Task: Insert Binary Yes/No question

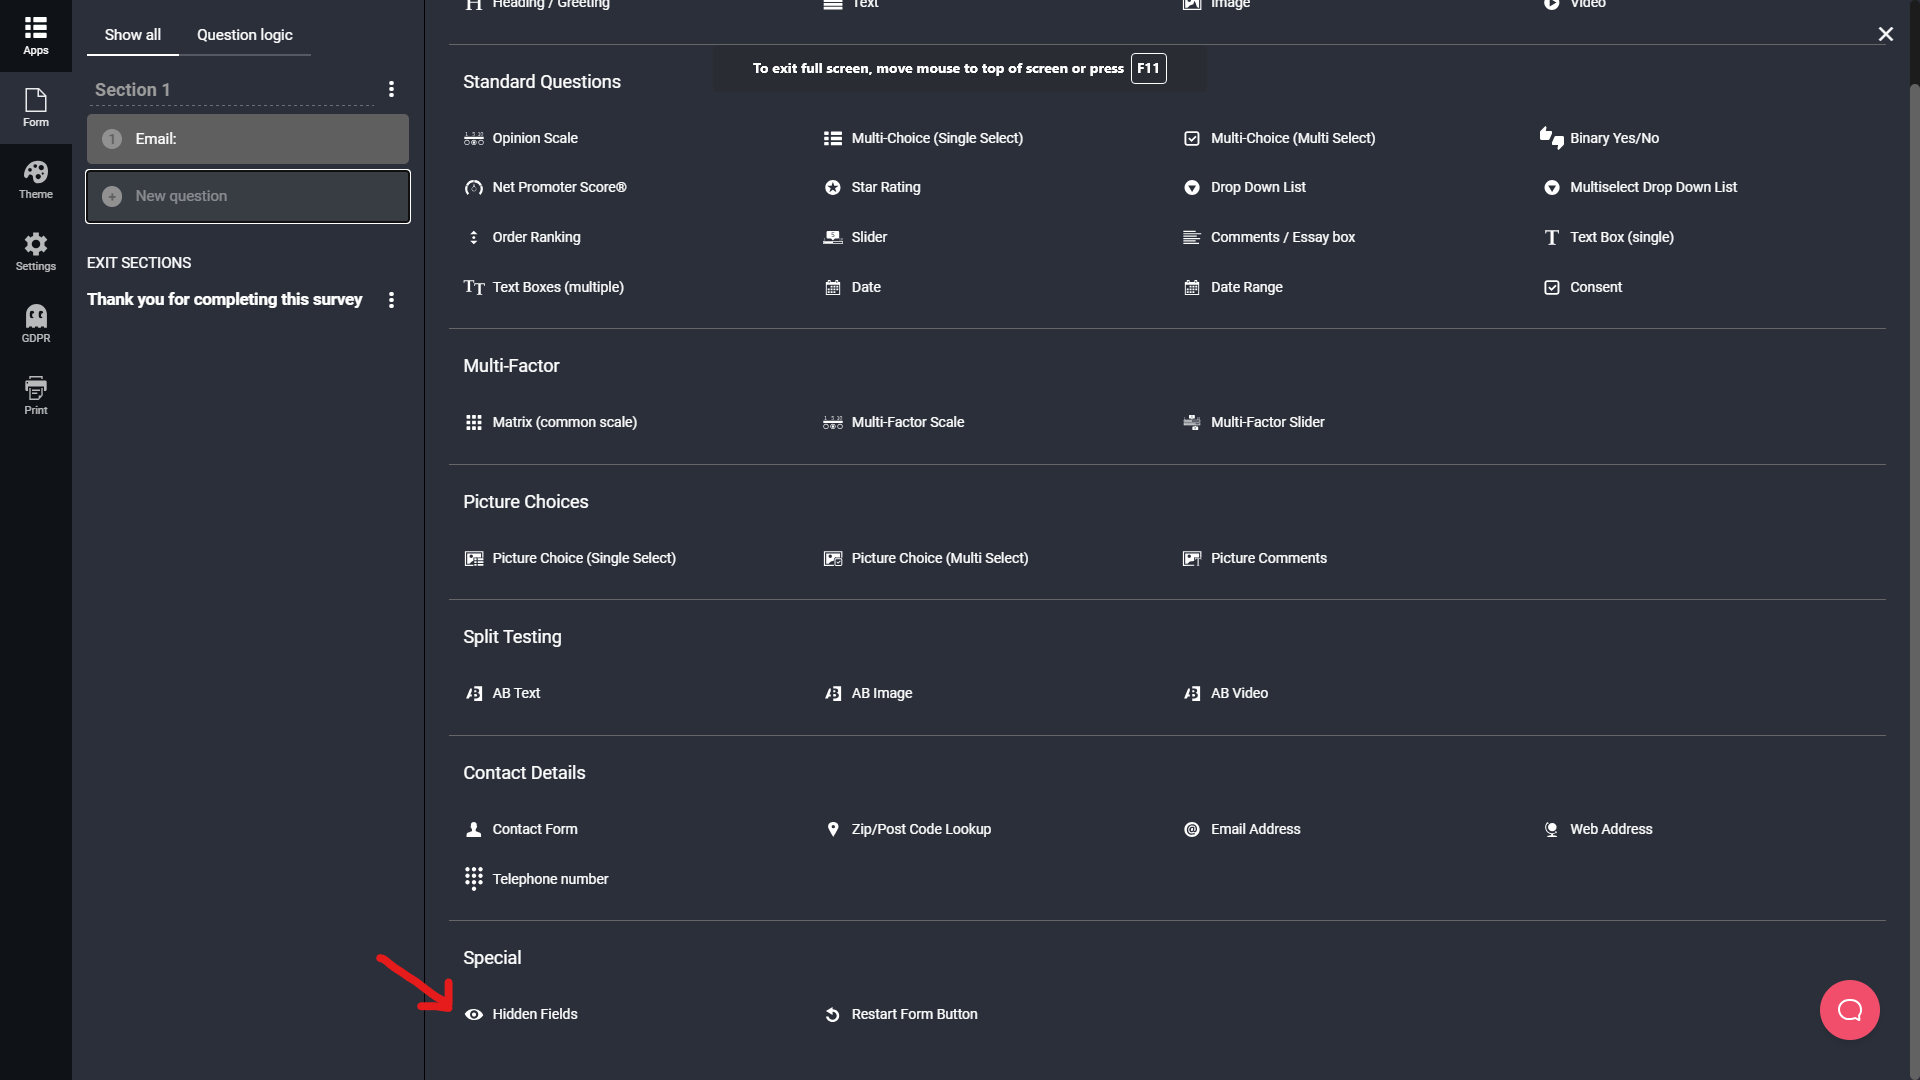Action: click(x=1598, y=138)
